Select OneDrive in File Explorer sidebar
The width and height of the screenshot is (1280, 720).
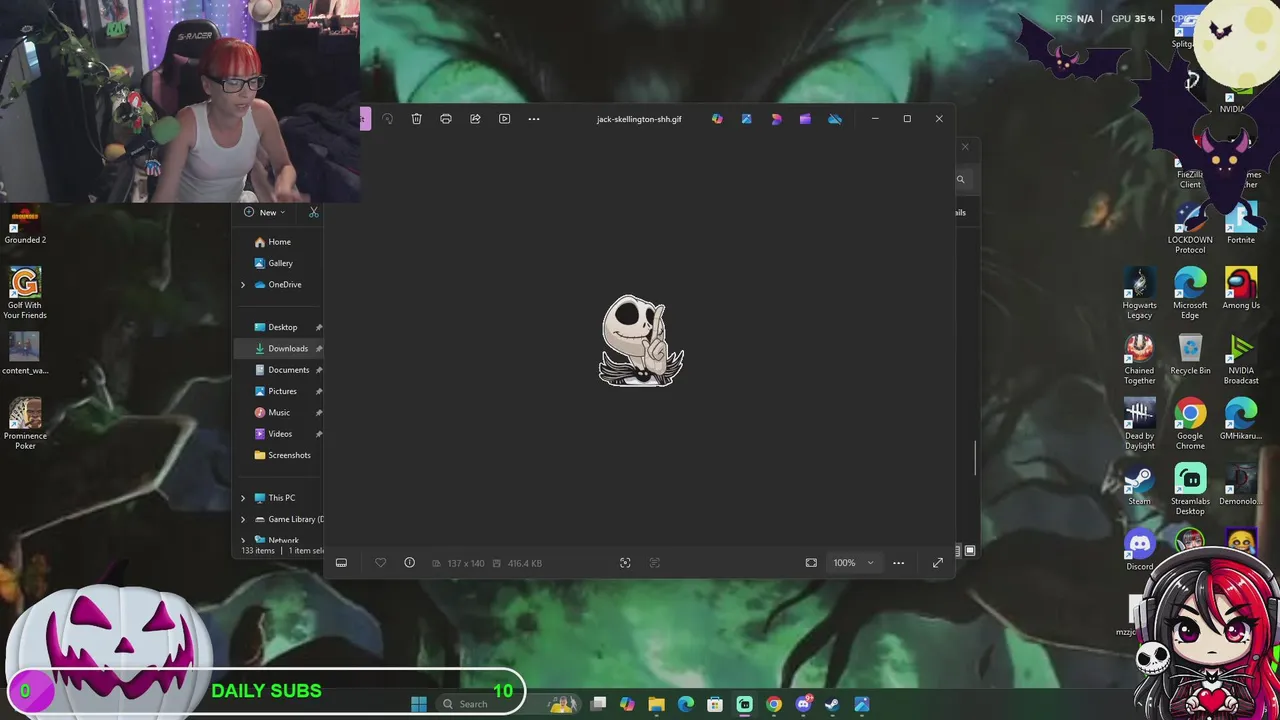point(285,285)
